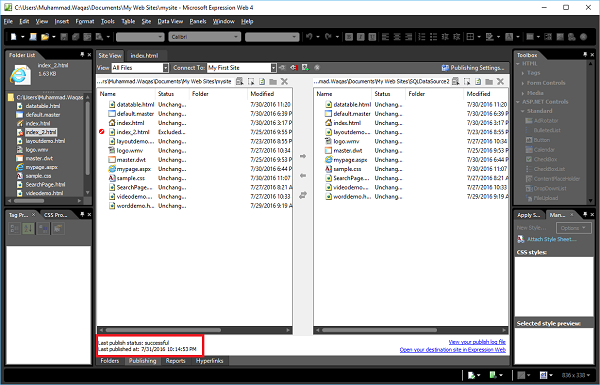Click delete icon in local site pane

(284, 81)
